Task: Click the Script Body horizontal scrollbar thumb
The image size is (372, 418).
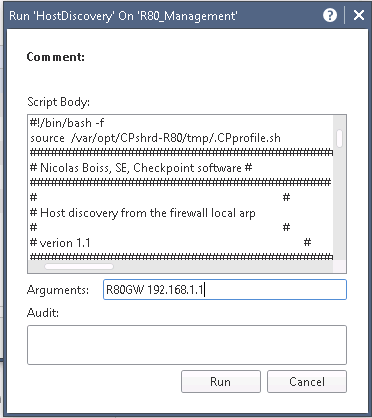Action: coord(79,266)
